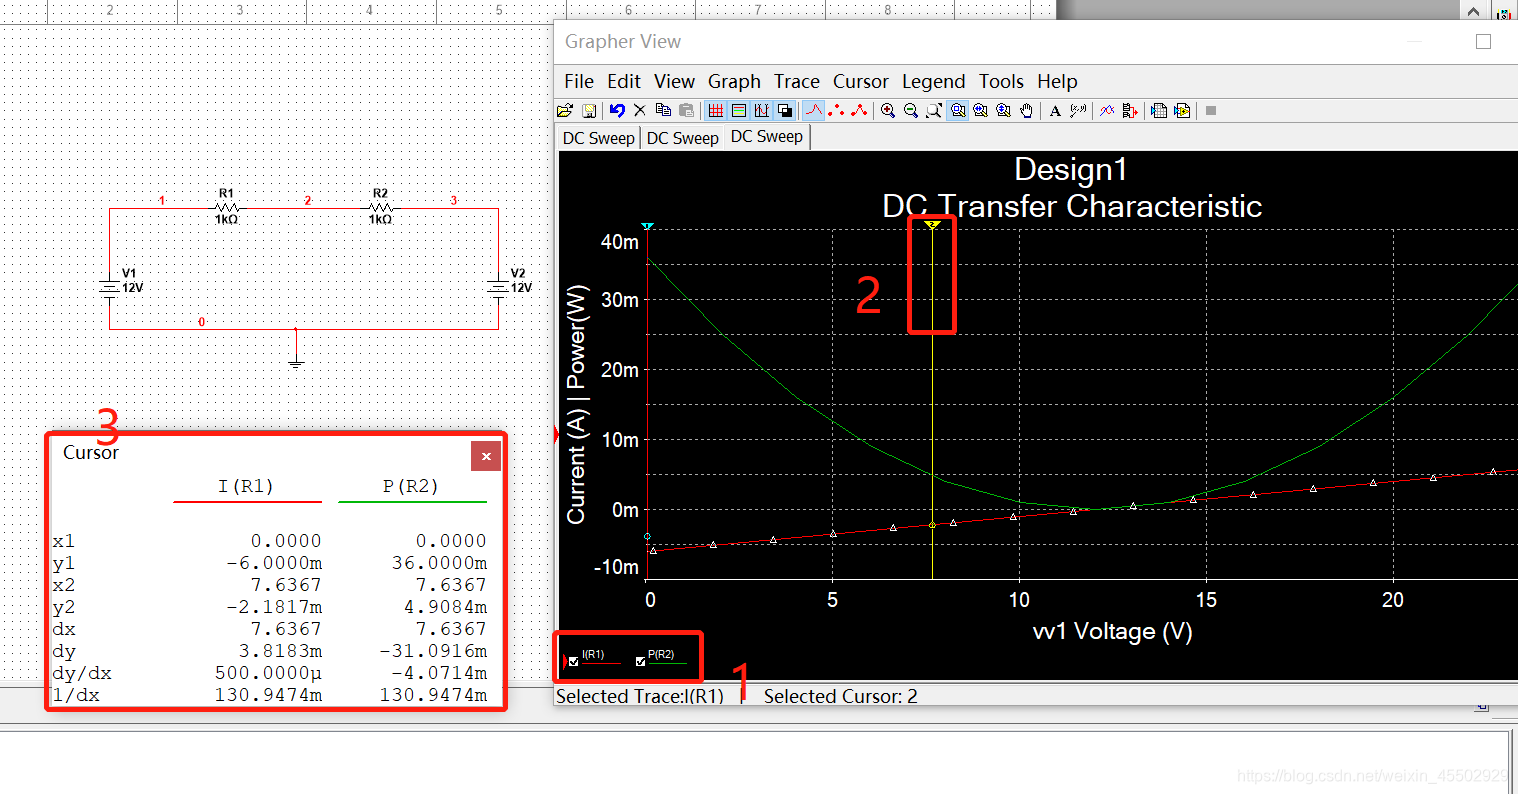Screen dimensions: 1518x794
Task: Open the Trace menu
Action: 797,81
